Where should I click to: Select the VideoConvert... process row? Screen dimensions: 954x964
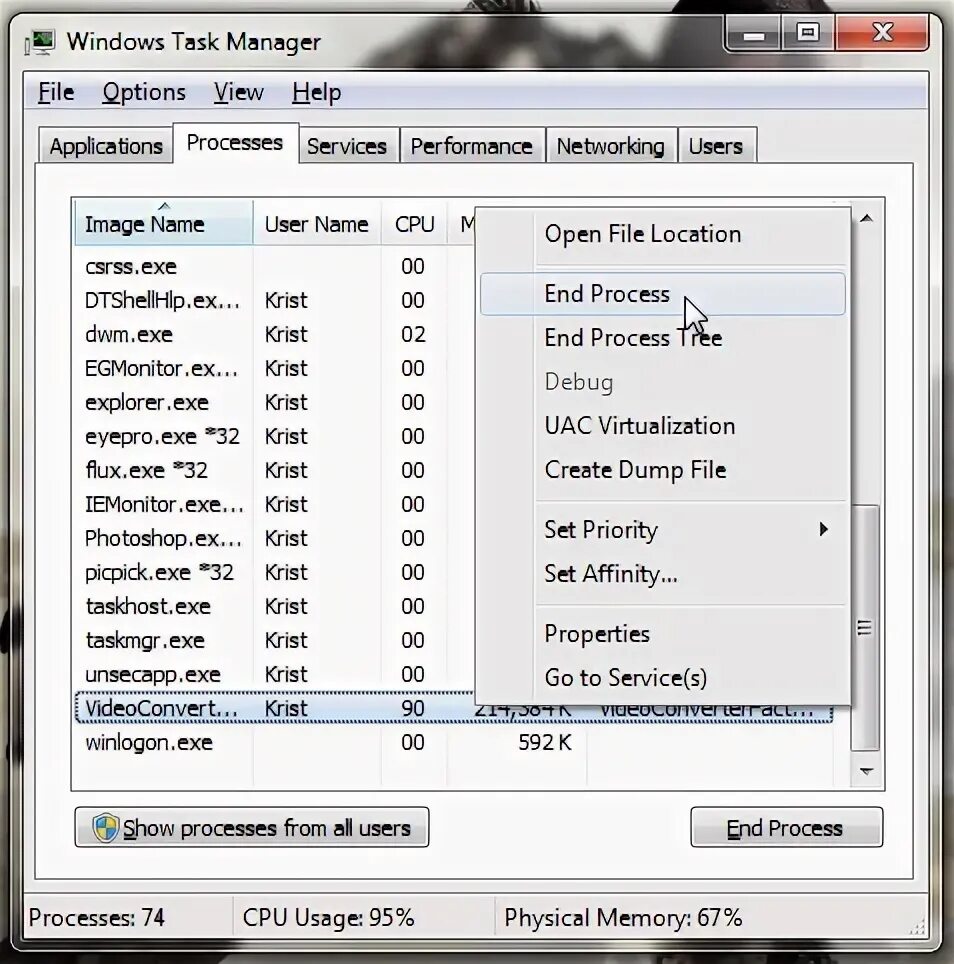(x=454, y=708)
